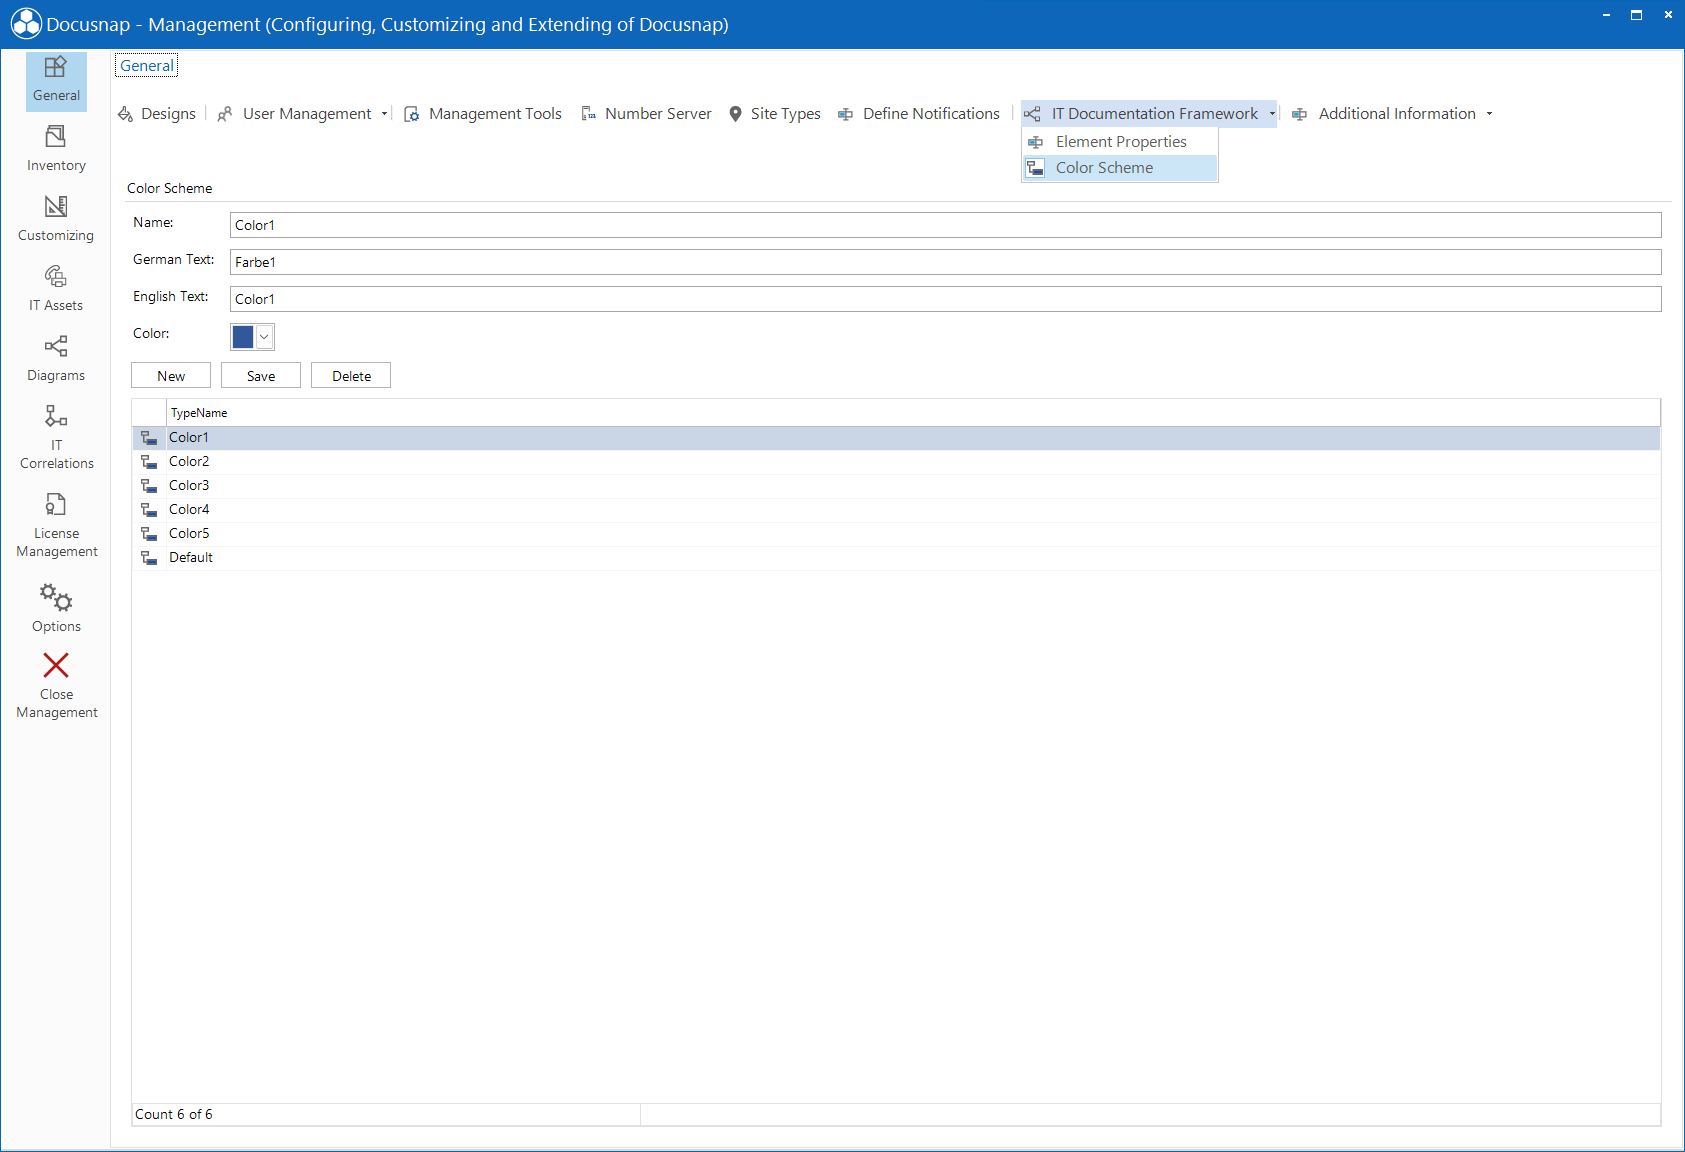The height and width of the screenshot is (1152, 1685).
Task: Select the Color5 row in list
Action: coord(896,534)
